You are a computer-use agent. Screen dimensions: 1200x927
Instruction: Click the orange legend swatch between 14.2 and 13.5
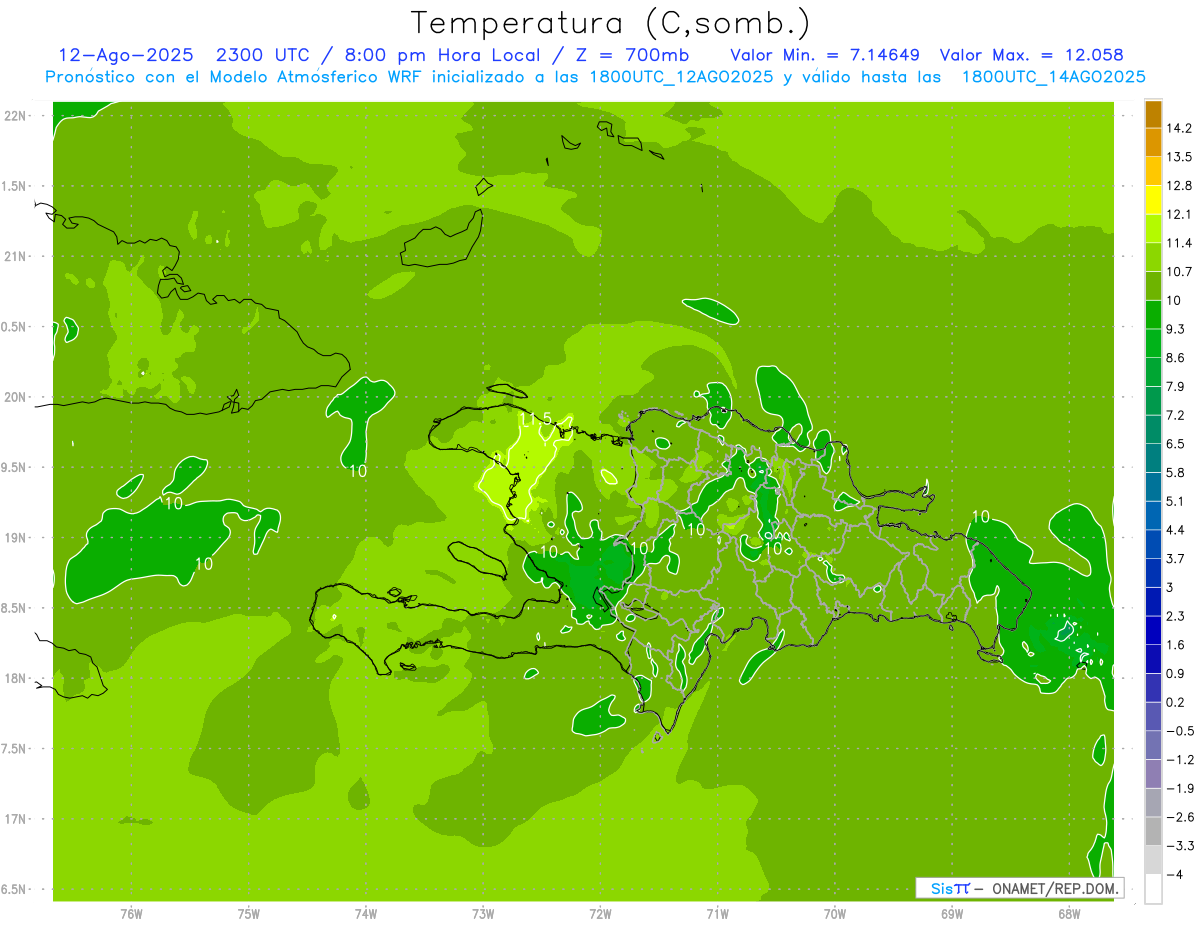click(1153, 142)
